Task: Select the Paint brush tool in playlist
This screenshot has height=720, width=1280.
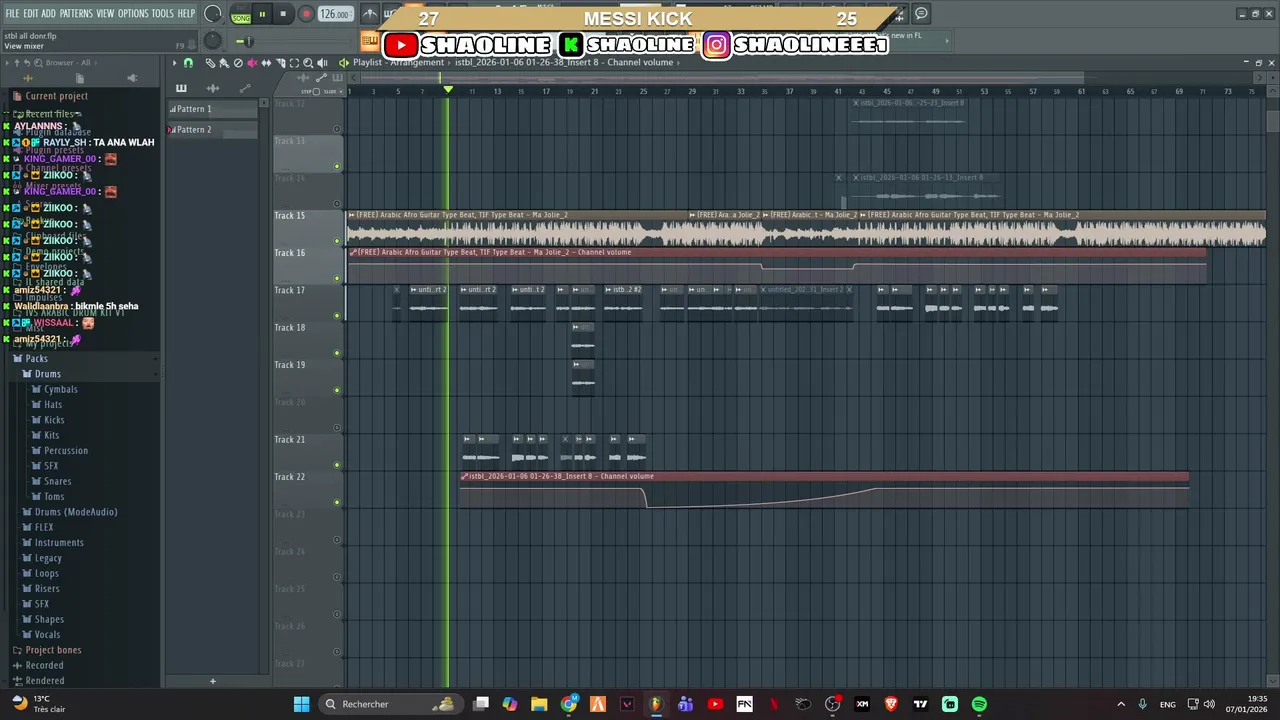Action: point(224,62)
